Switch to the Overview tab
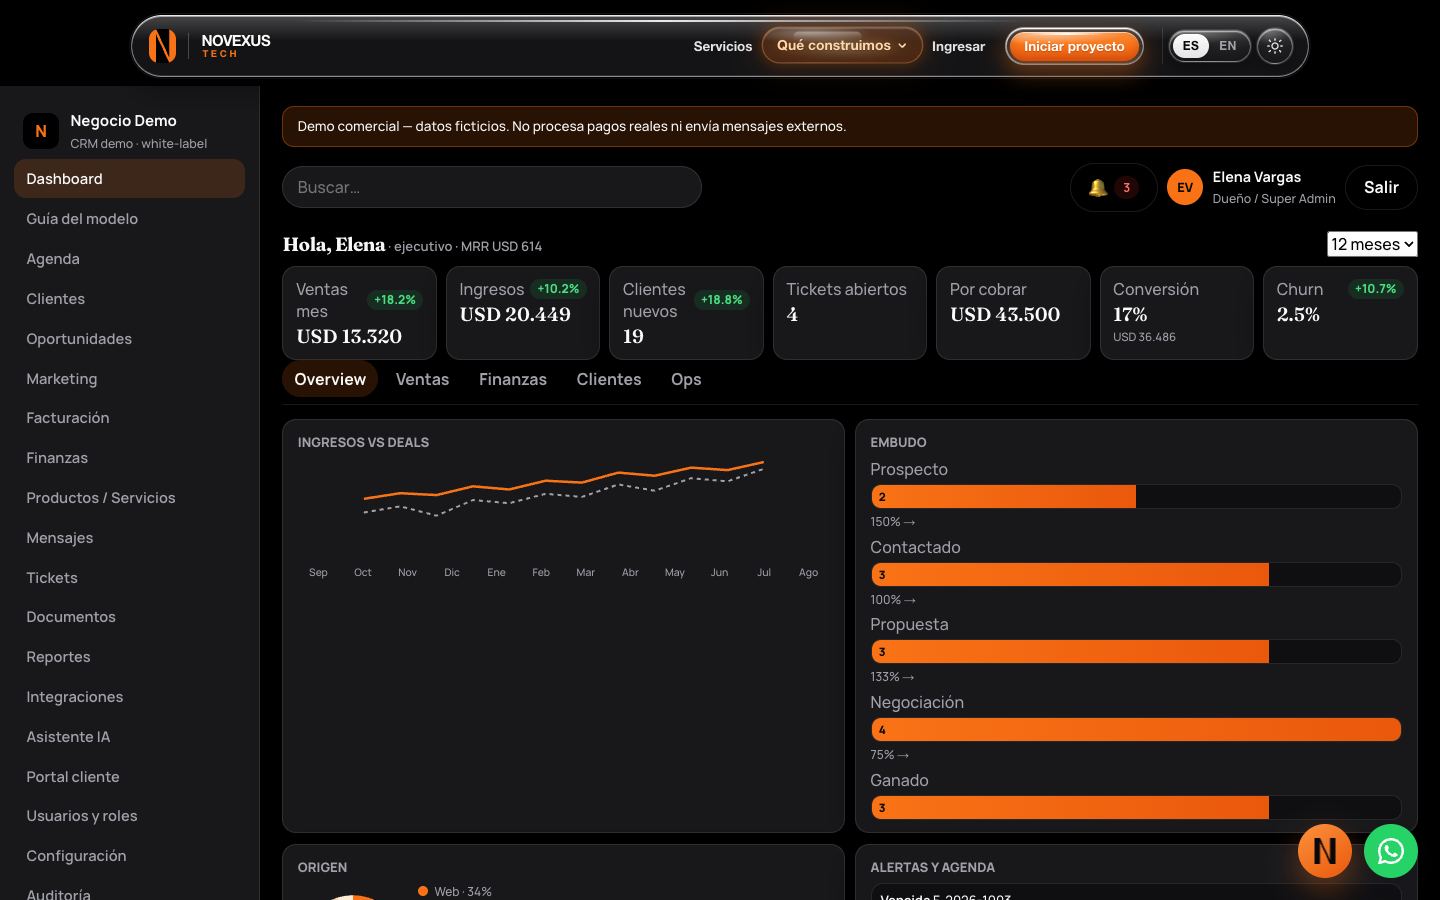Image resolution: width=1440 pixels, height=900 pixels. 330,379
